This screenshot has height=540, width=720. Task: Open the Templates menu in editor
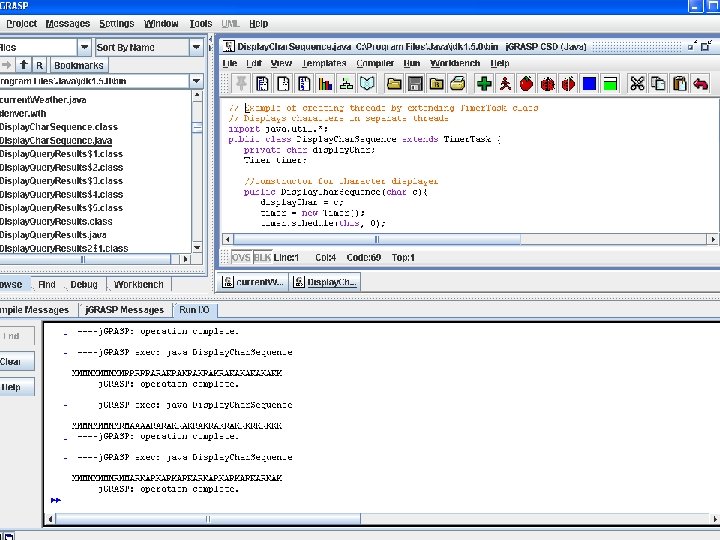[x=324, y=63]
